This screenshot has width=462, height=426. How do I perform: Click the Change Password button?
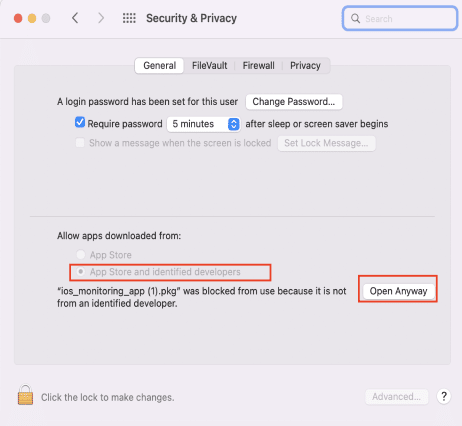click(294, 102)
